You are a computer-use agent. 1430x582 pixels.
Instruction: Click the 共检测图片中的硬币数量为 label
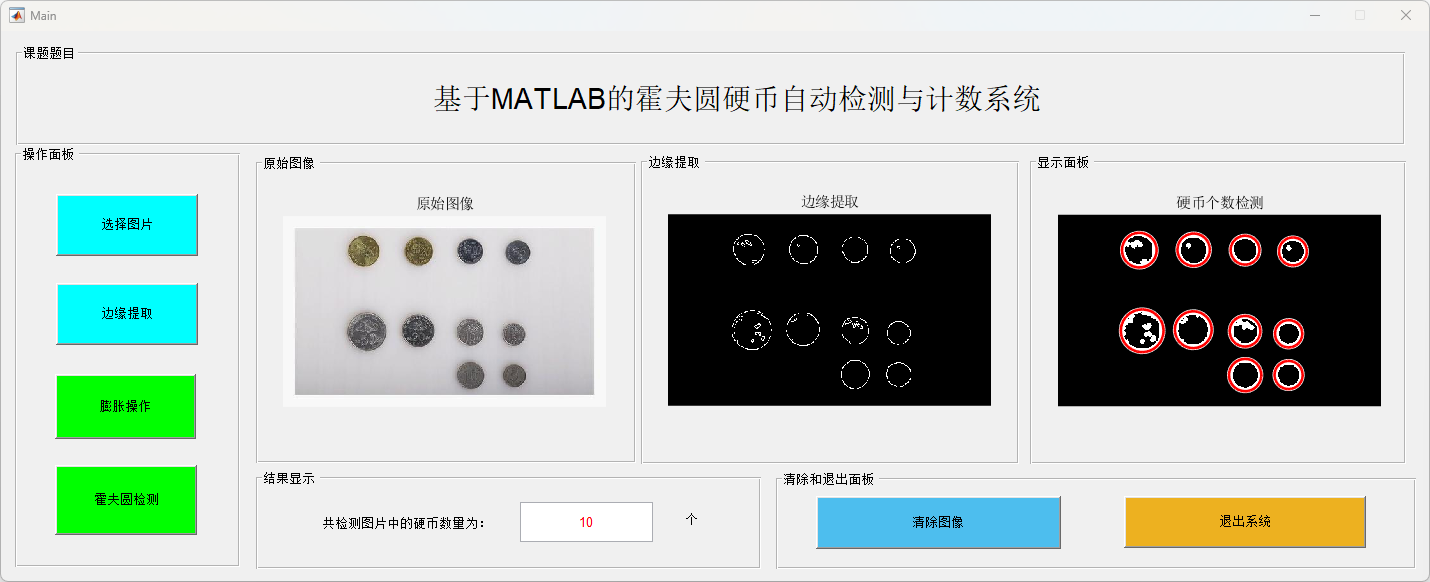(404, 522)
